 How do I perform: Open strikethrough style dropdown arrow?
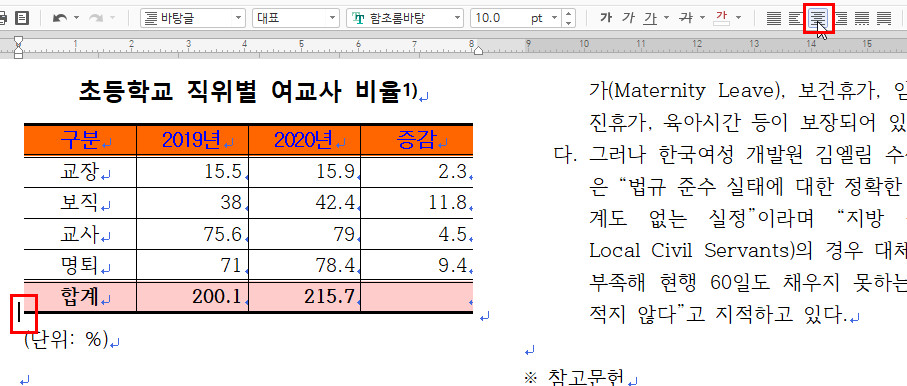click(702, 18)
